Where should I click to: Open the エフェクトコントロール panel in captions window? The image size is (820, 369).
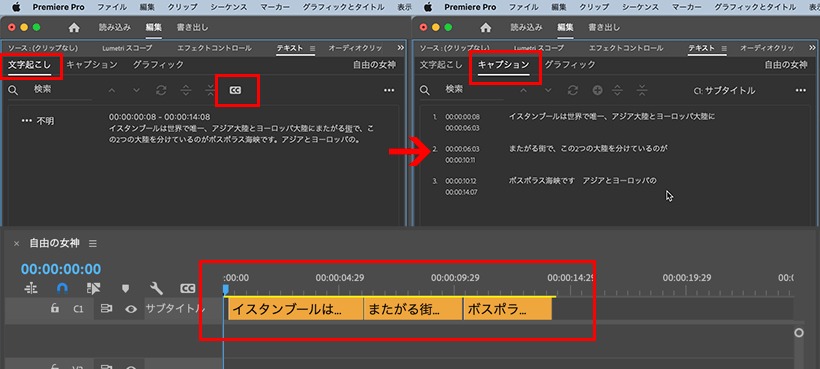tap(626, 48)
